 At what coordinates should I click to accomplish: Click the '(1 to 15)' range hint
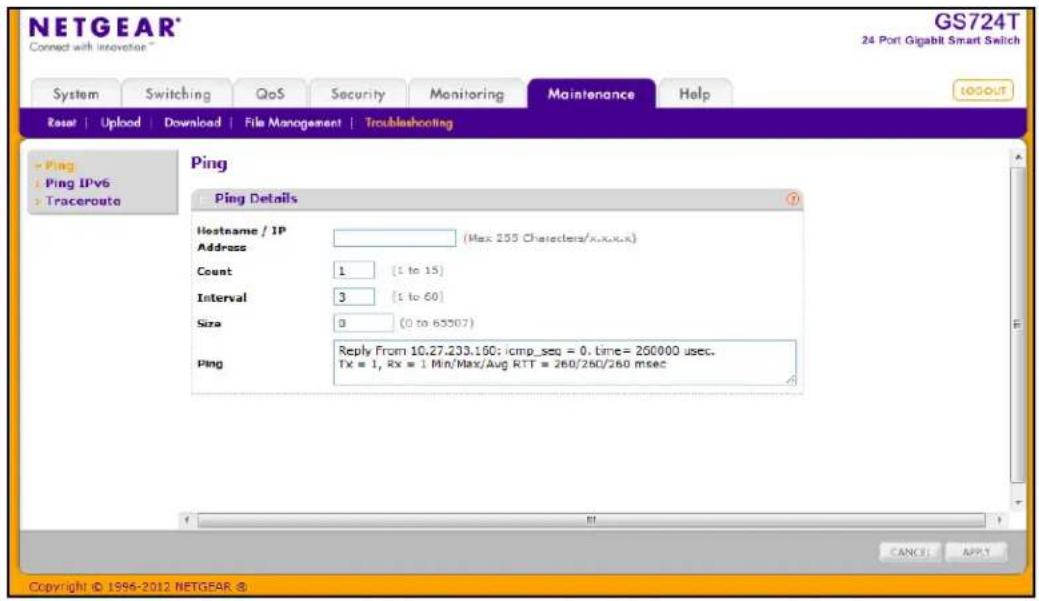pos(417,270)
